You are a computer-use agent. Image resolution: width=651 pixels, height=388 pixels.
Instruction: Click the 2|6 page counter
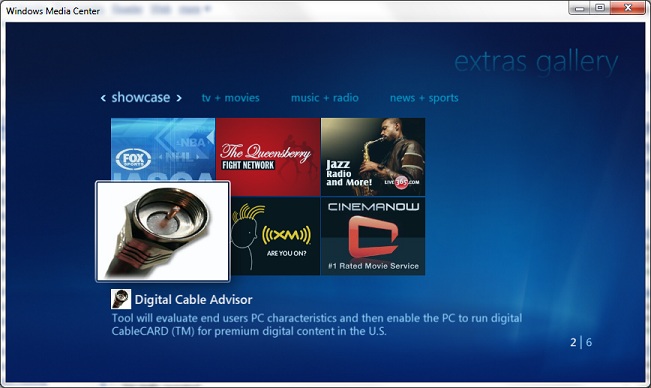(581, 342)
